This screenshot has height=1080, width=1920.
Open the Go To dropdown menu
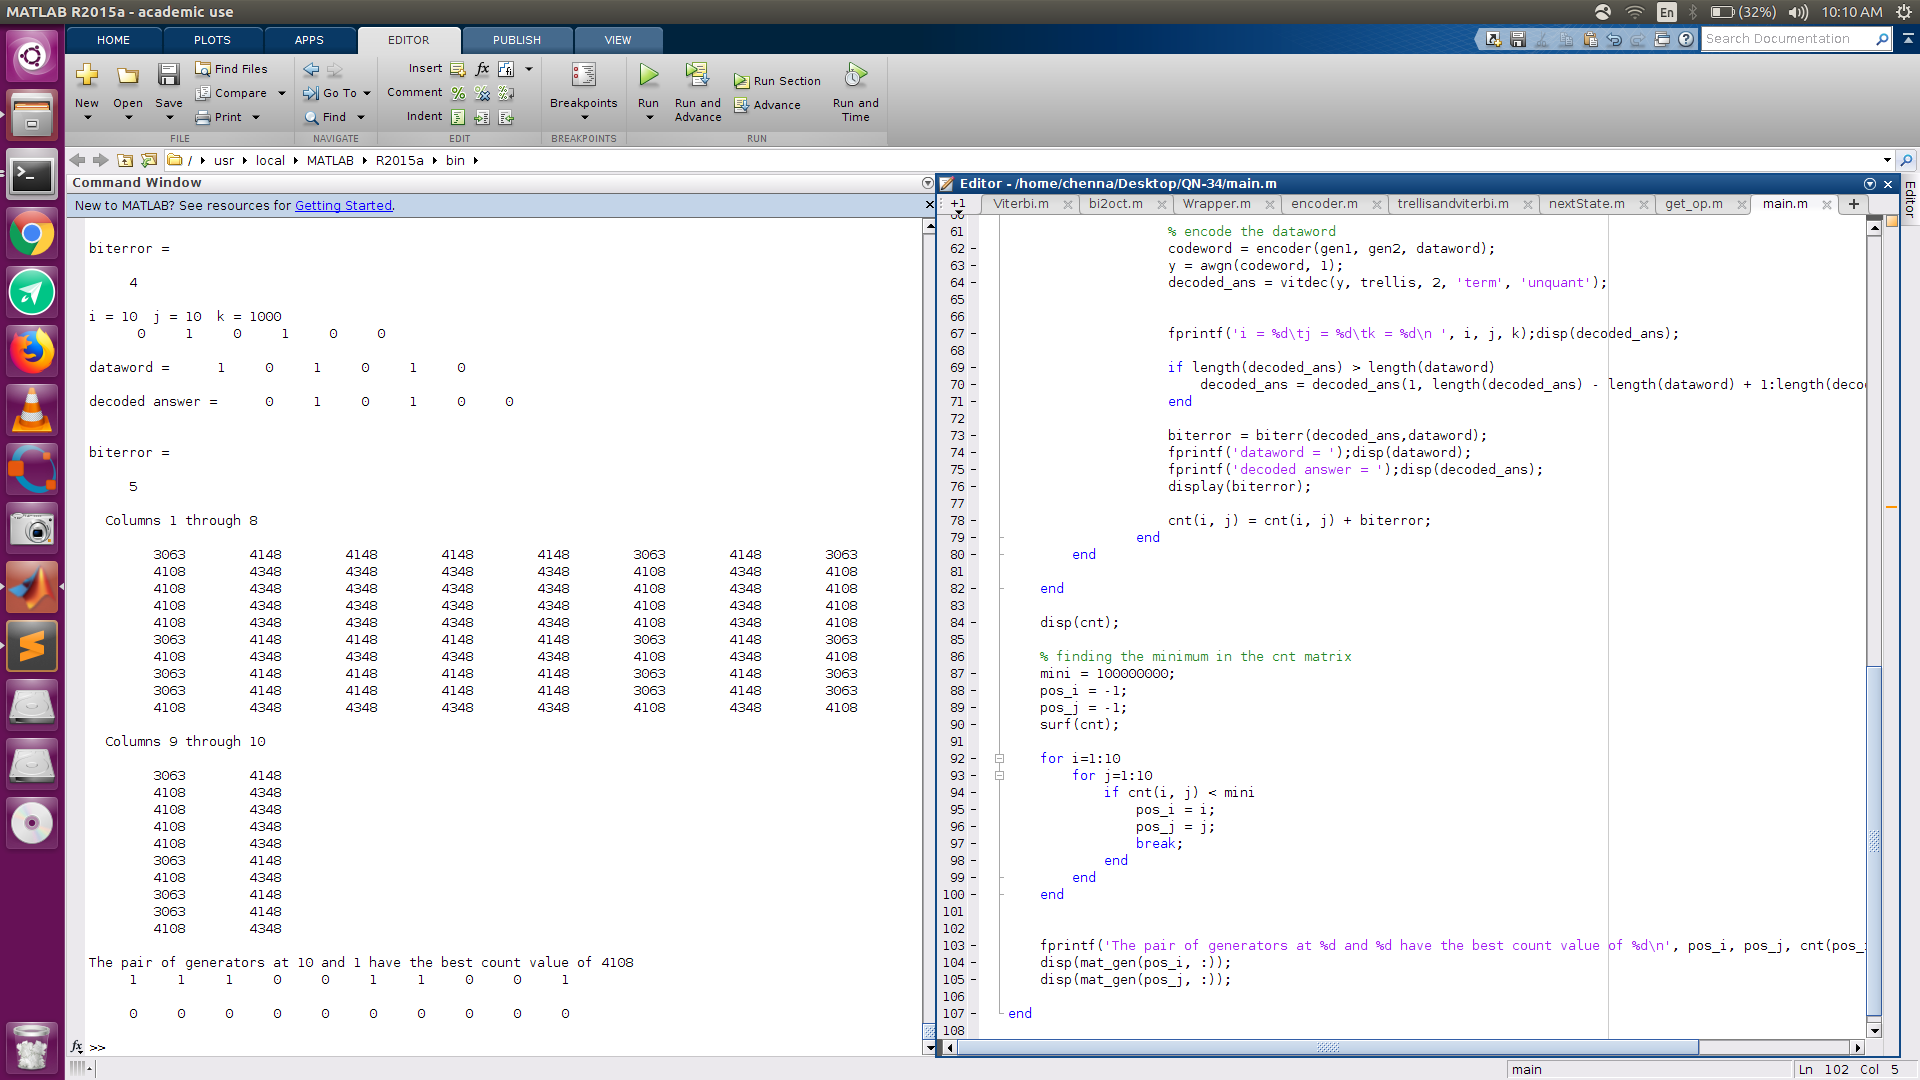click(x=367, y=93)
